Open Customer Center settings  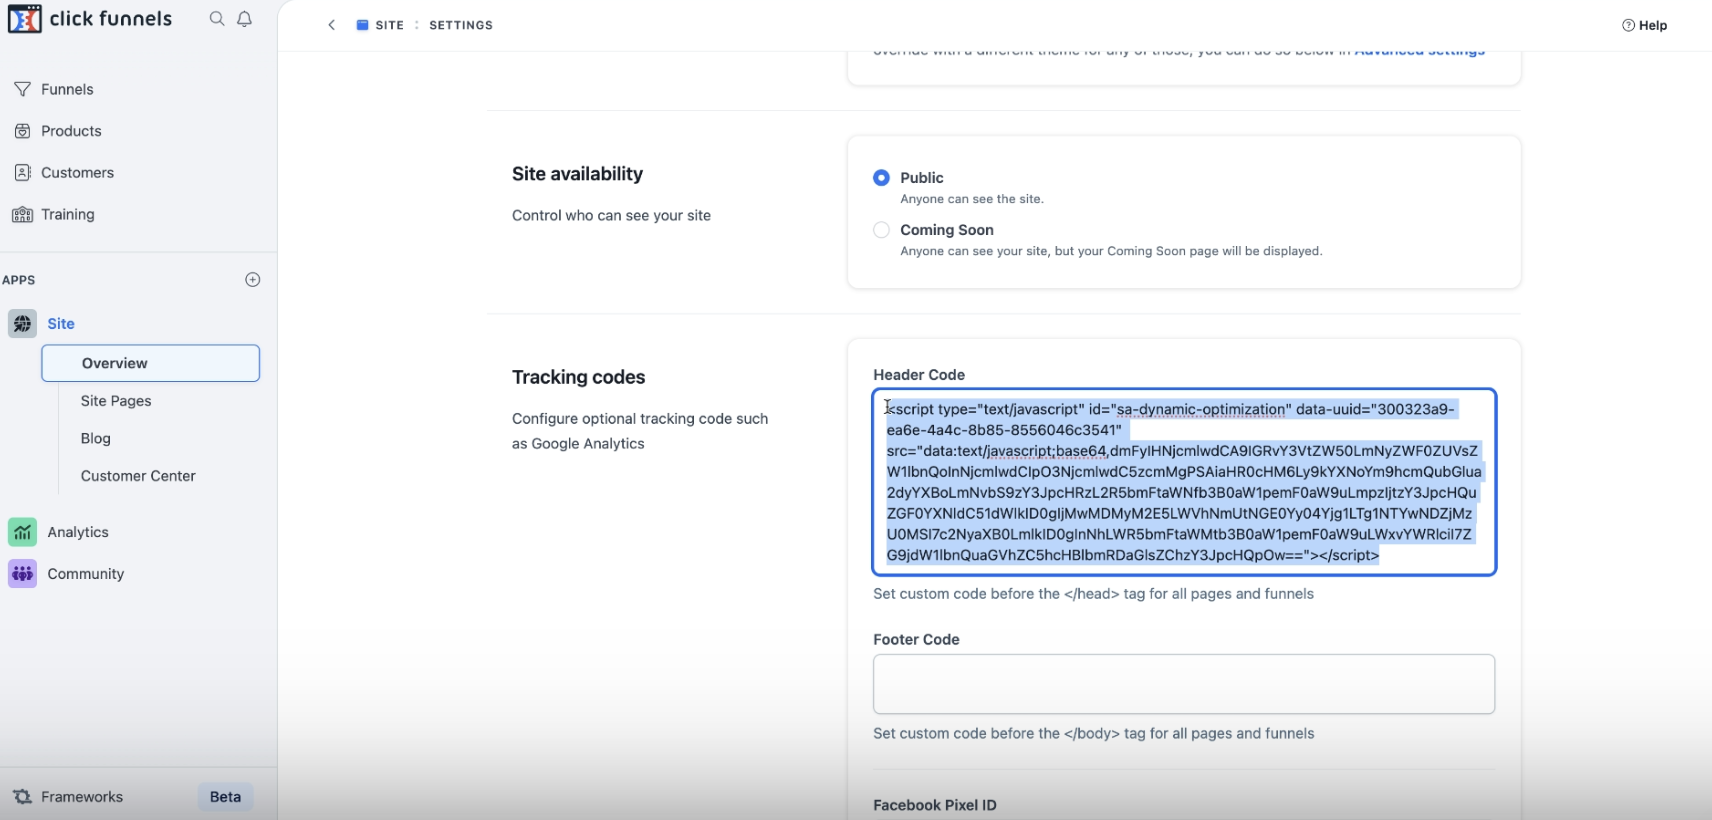click(x=138, y=476)
